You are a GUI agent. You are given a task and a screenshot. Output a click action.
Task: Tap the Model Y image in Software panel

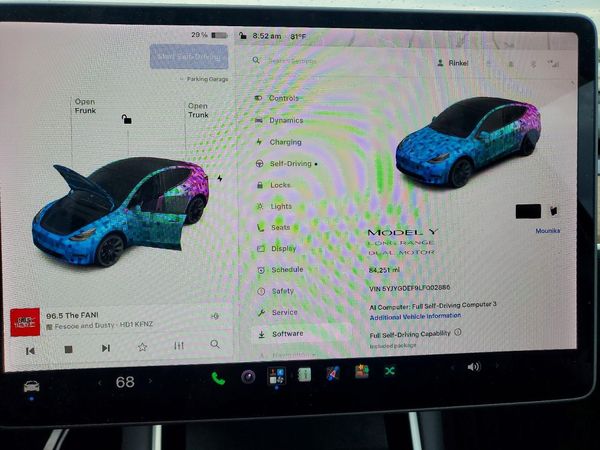468,142
